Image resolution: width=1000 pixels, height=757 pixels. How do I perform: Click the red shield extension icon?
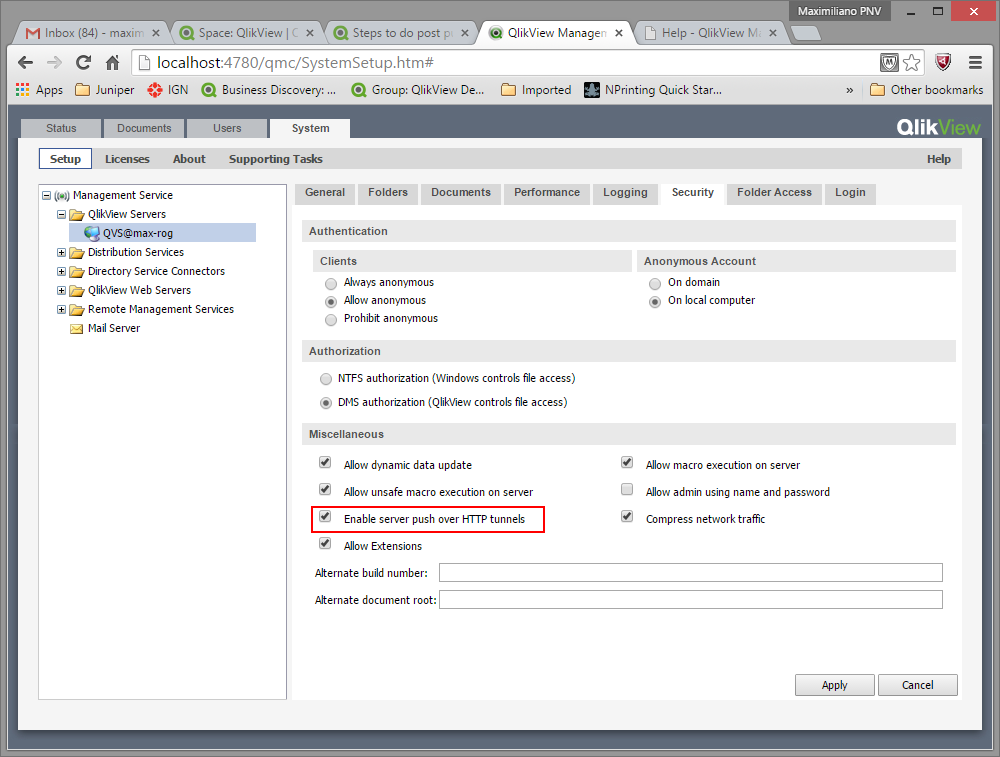tap(943, 62)
